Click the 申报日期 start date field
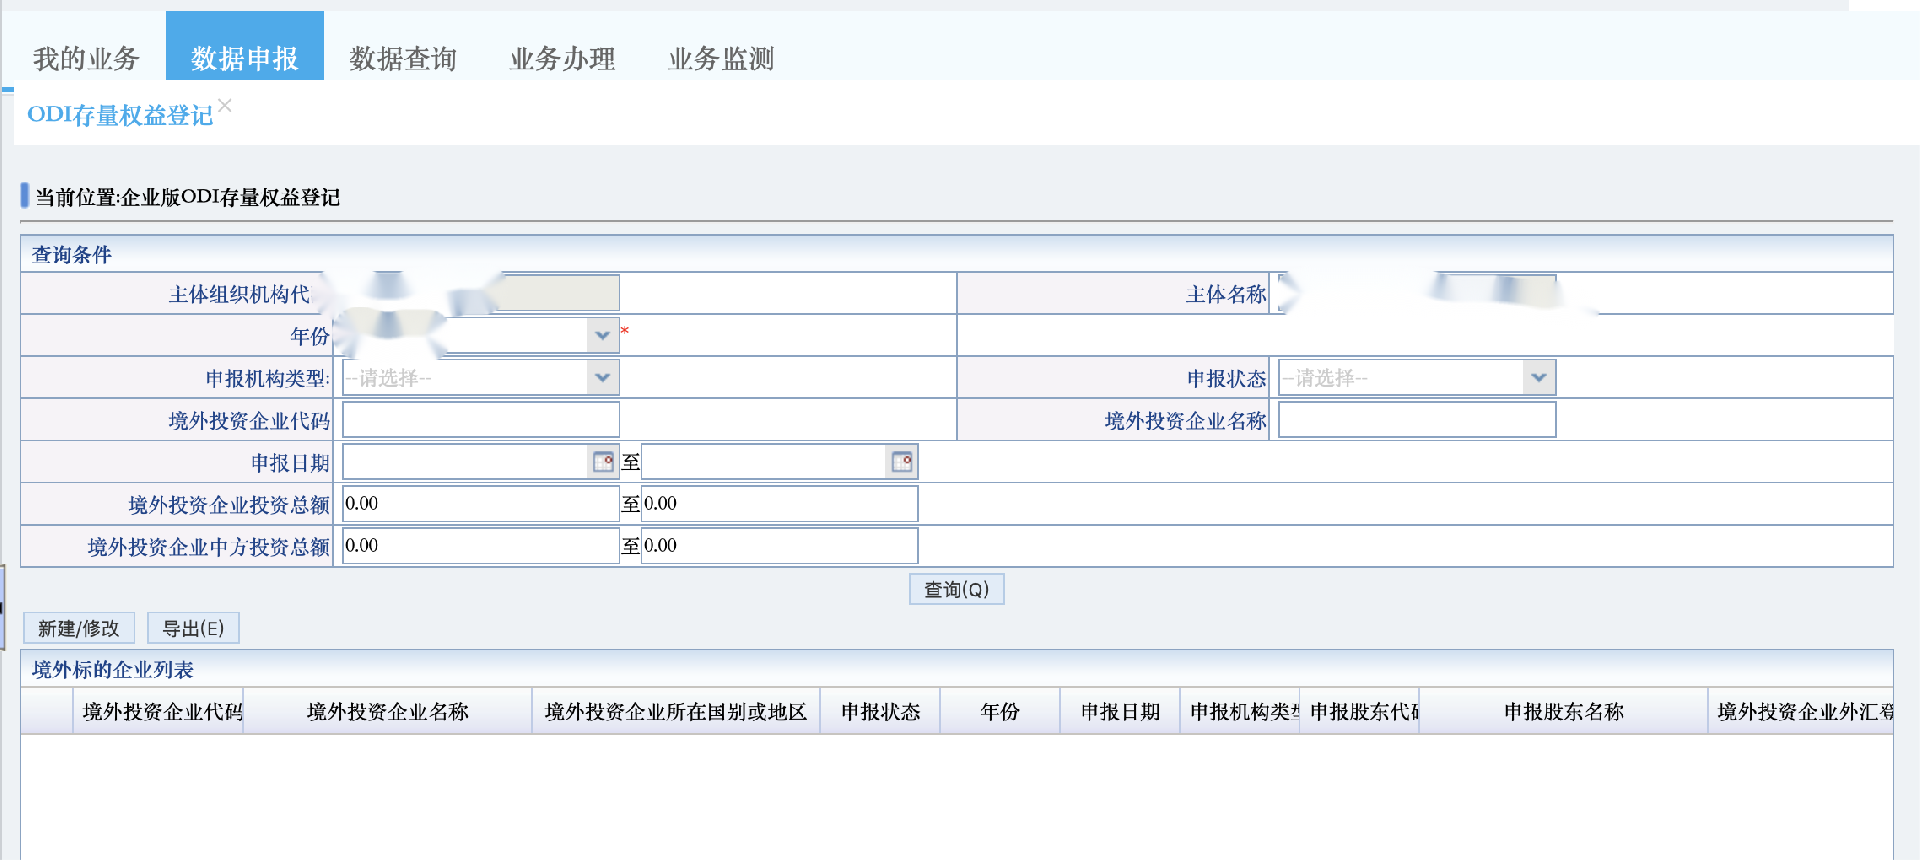 coord(467,462)
